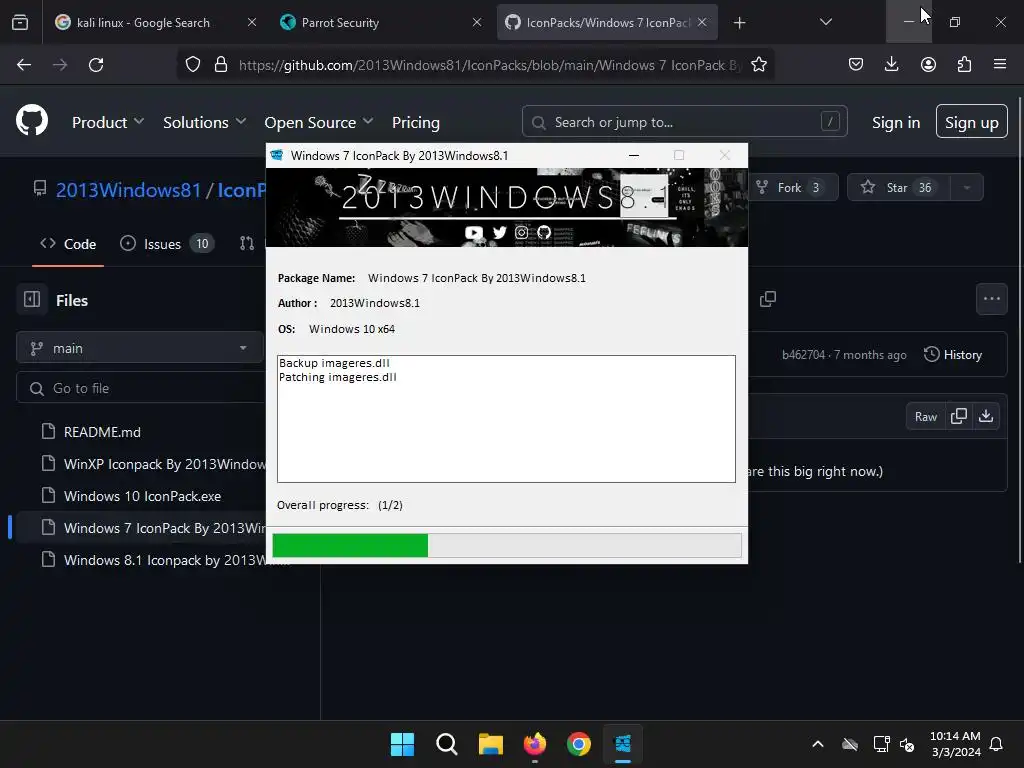Screen dimensions: 1024x768
Task: Bookmark page with the star icon
Action: [x=758, y=65]
